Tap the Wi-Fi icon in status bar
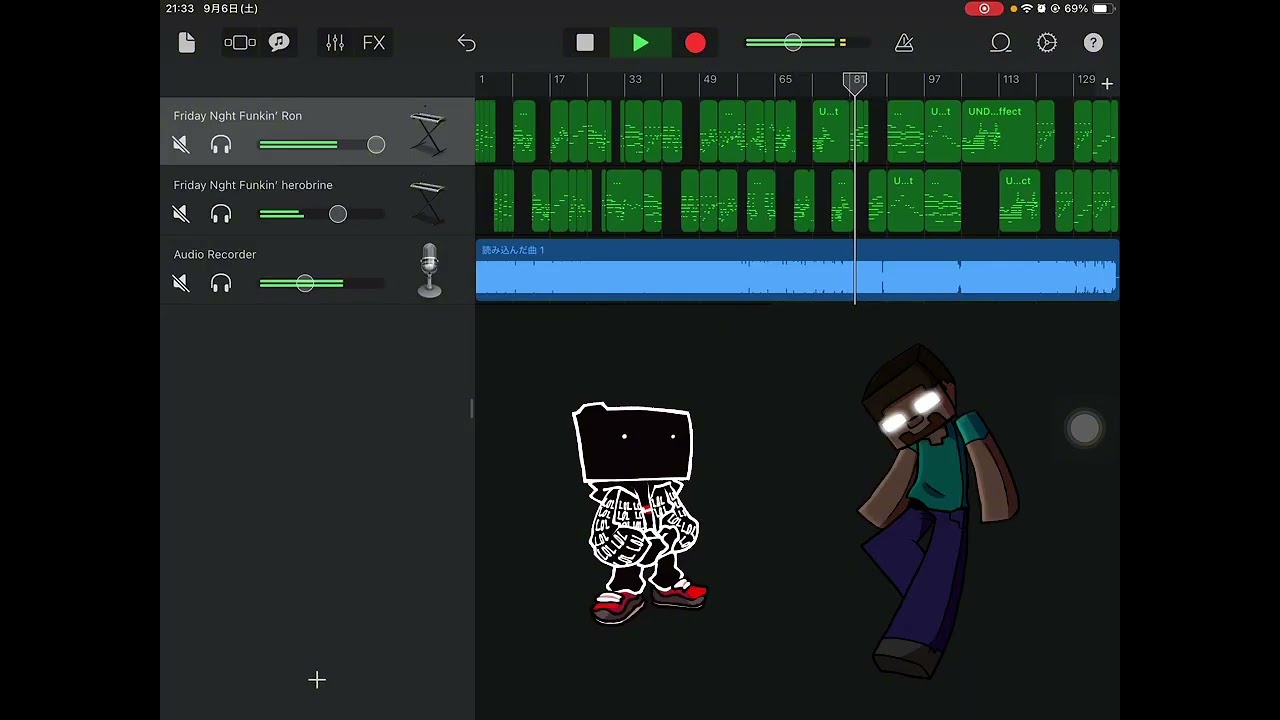Screen dimensions: 1280x720 [1026, 8]
